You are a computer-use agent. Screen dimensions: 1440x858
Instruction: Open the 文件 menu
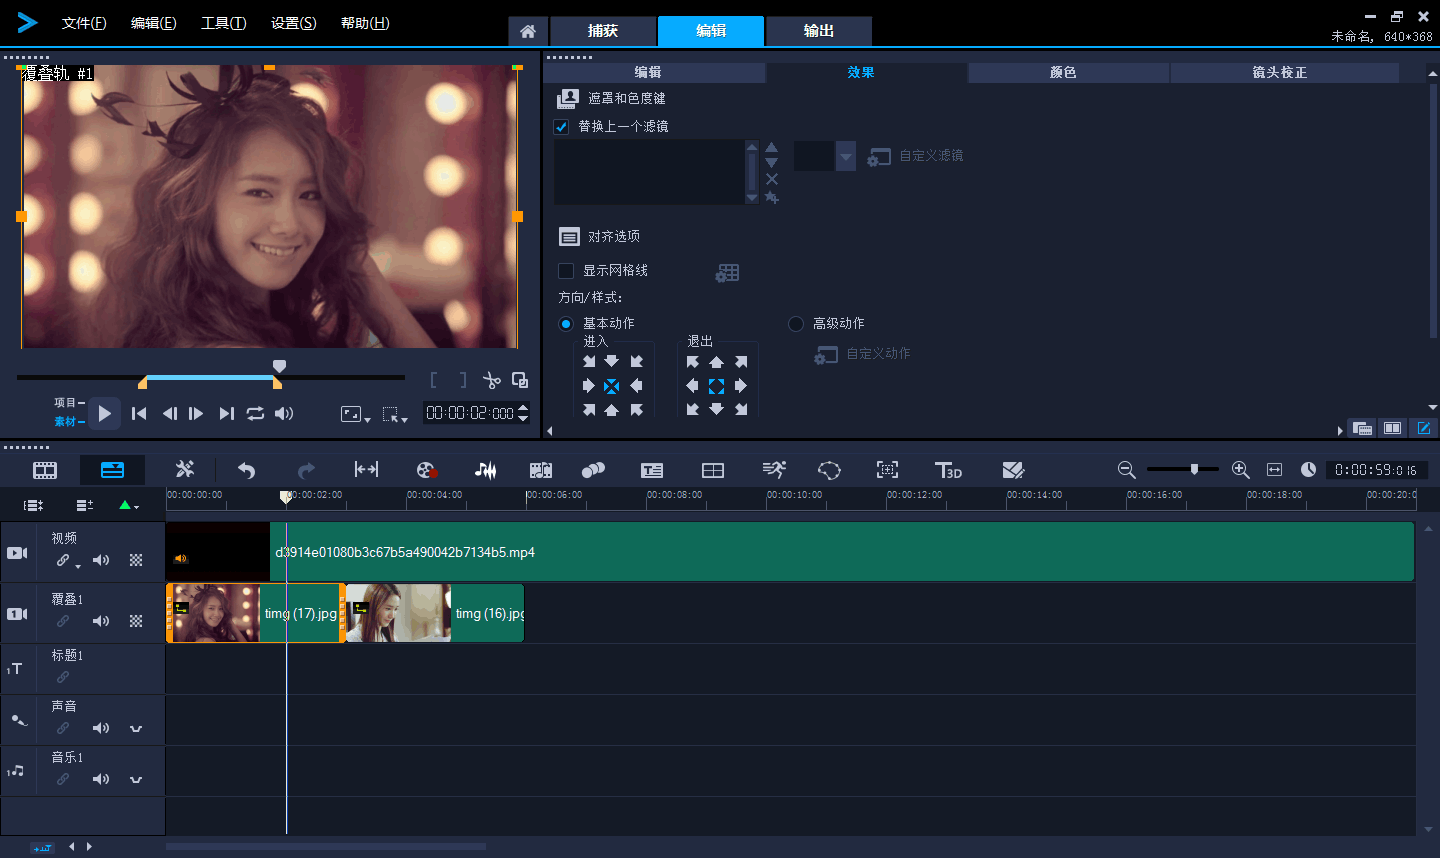(84, 23)
